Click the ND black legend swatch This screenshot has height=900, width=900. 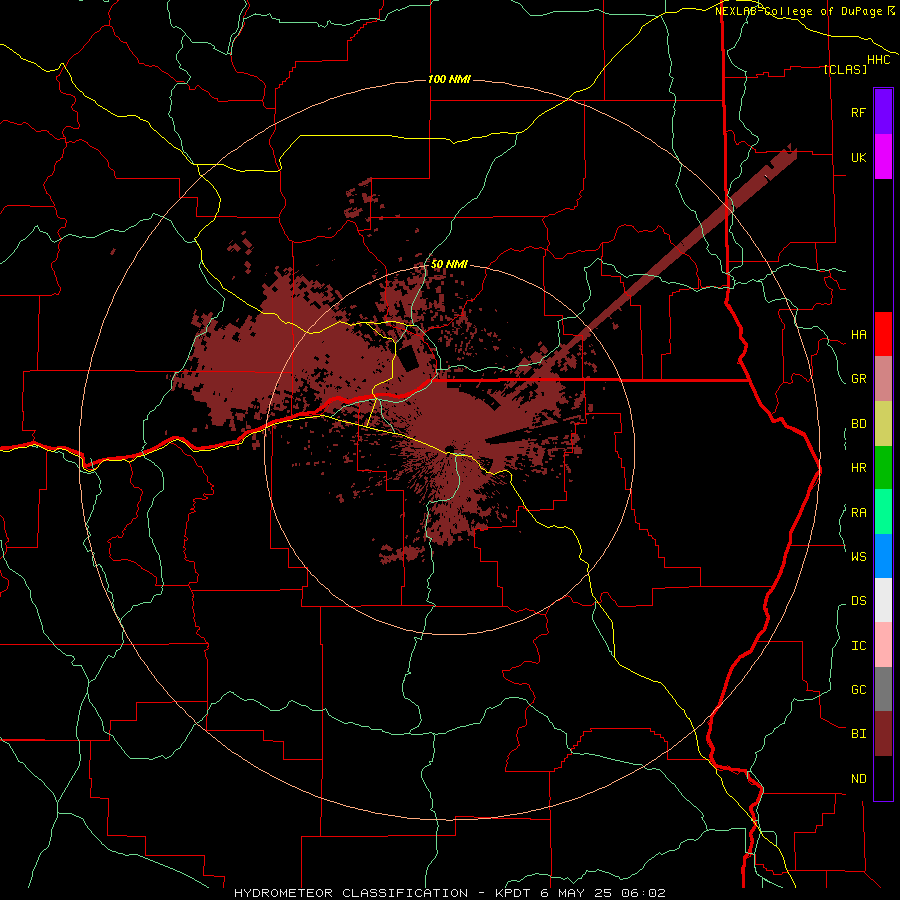coord(883,778)
